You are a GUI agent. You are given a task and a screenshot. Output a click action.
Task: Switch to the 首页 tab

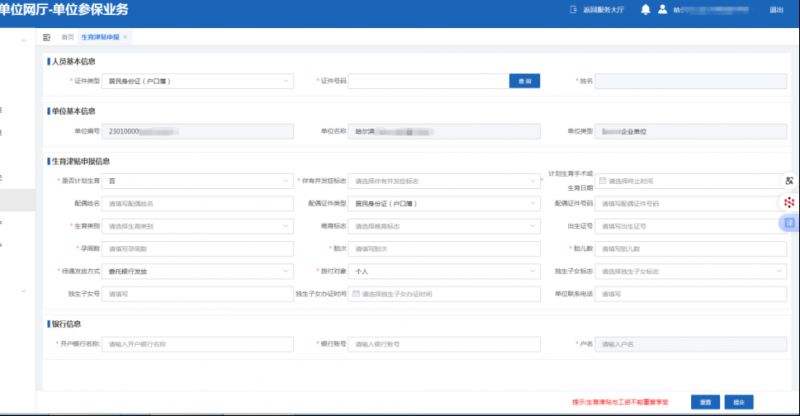(68, 36)
